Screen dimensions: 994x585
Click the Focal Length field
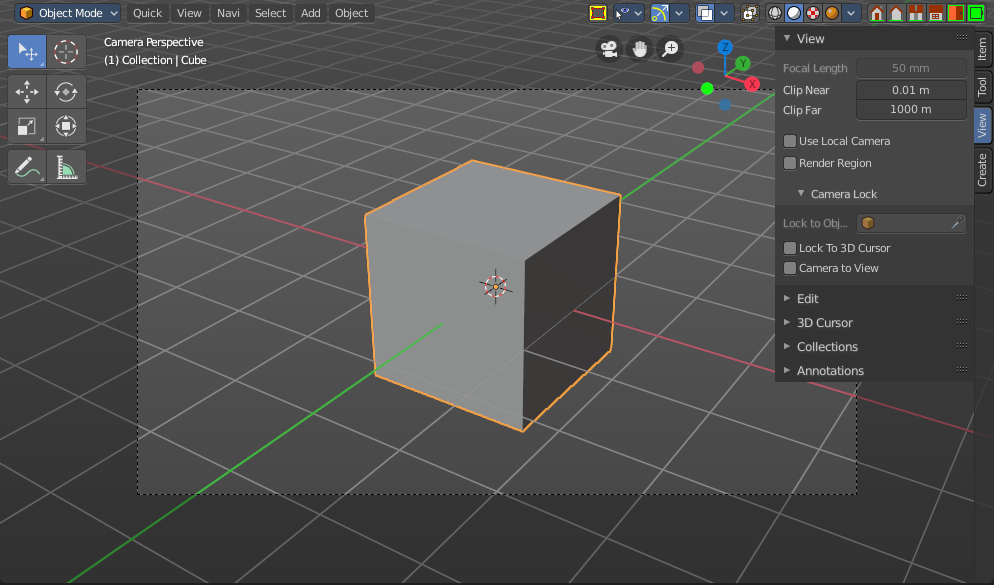tap(911, 68)
